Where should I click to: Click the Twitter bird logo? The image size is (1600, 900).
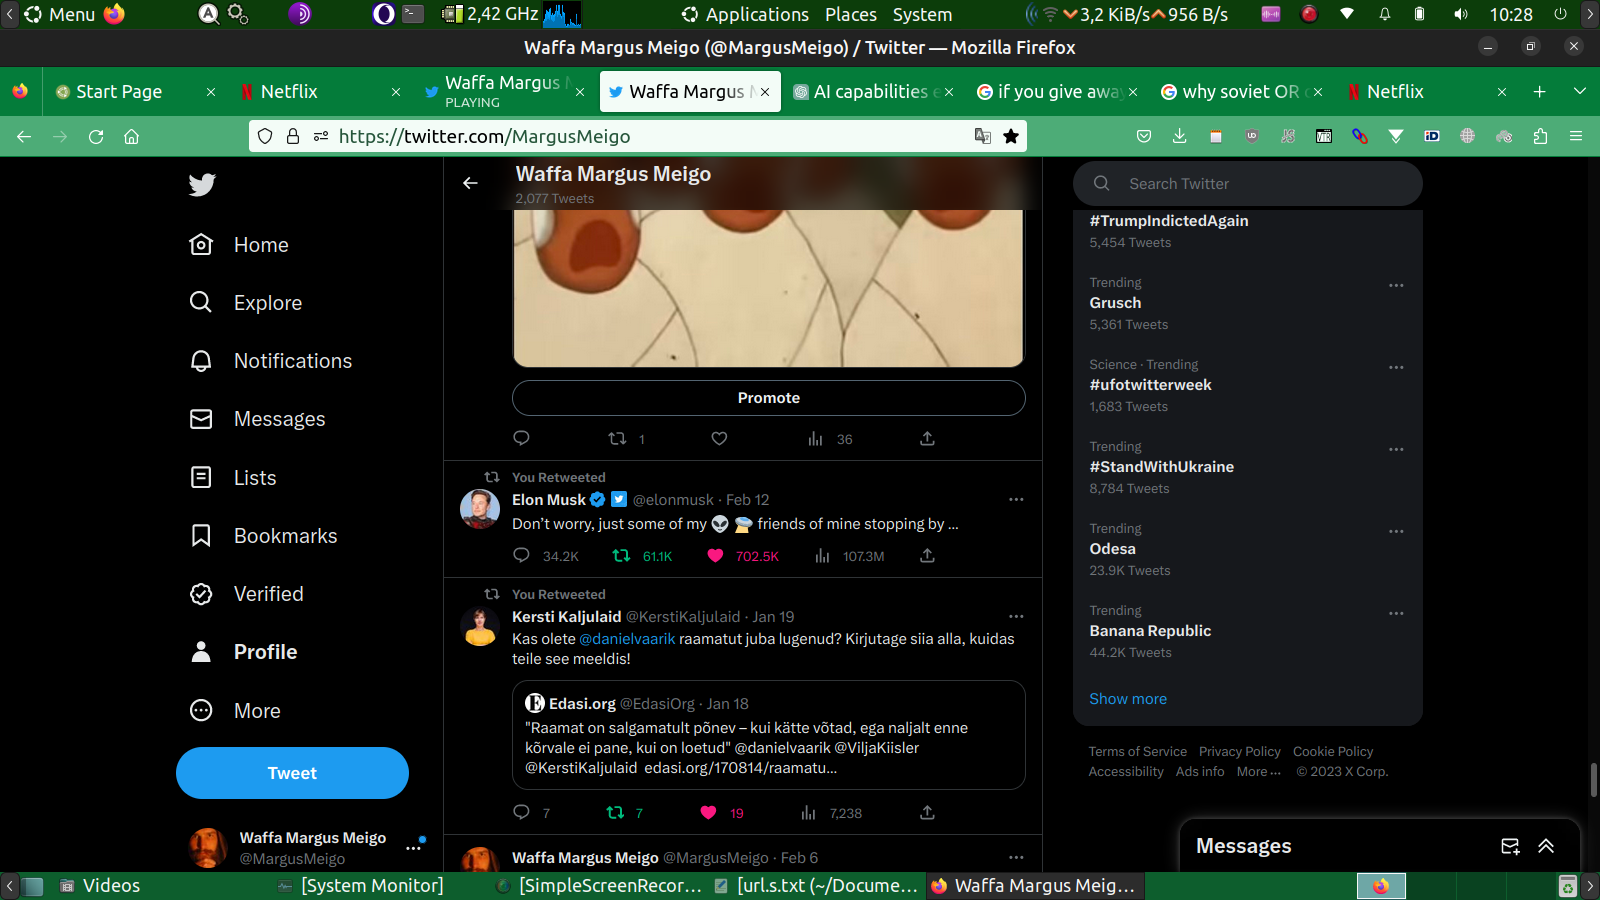[202, 185]
